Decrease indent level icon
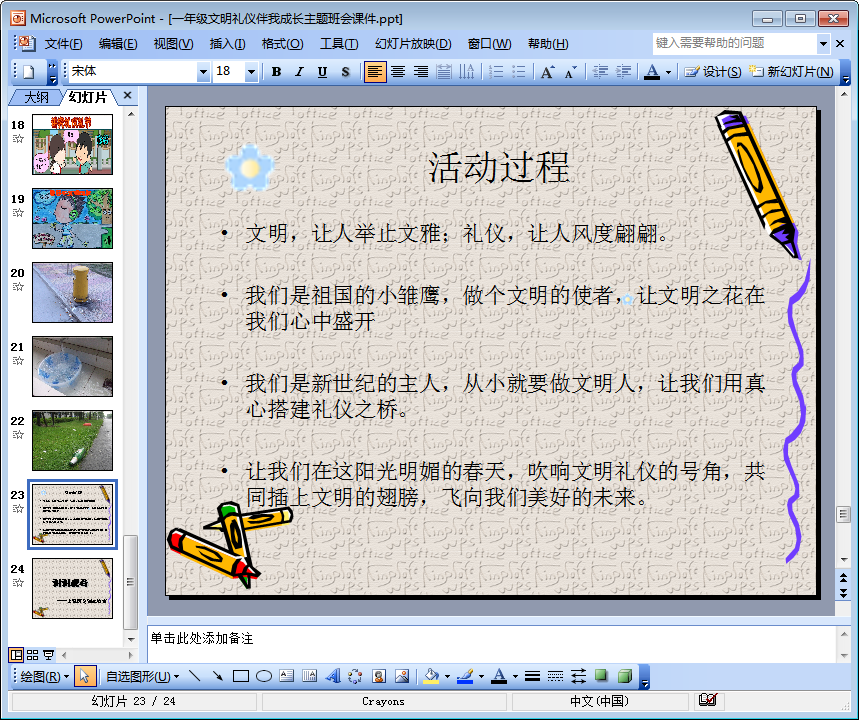The image size is (859, 720). click(600, 72)
